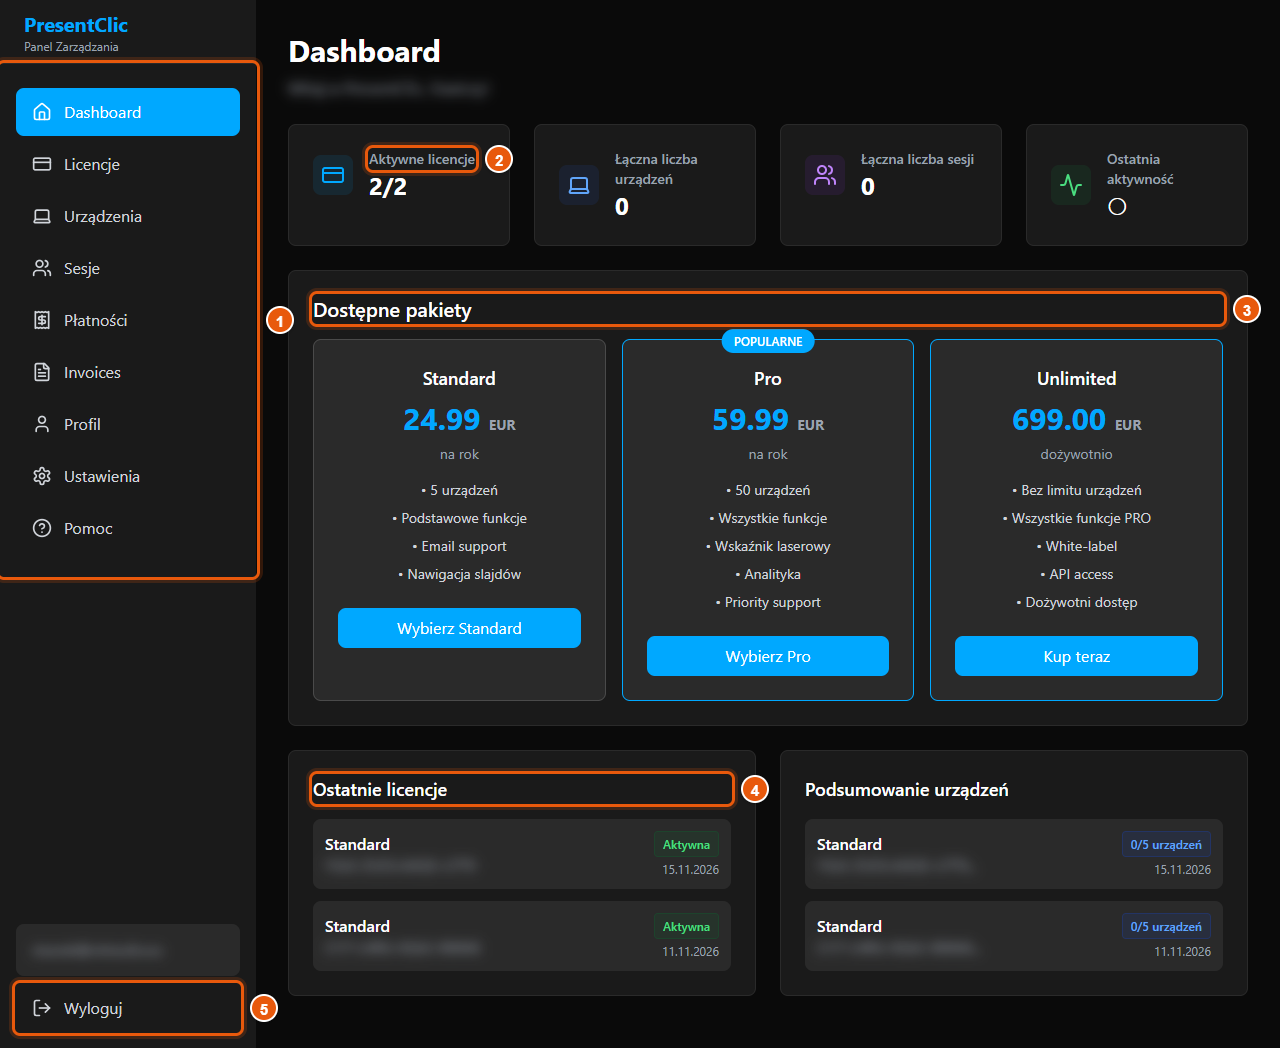This screenshot has width=1280, height=1048.
Task: Click the POPULARNE badge on Pro
Action: 768,341
